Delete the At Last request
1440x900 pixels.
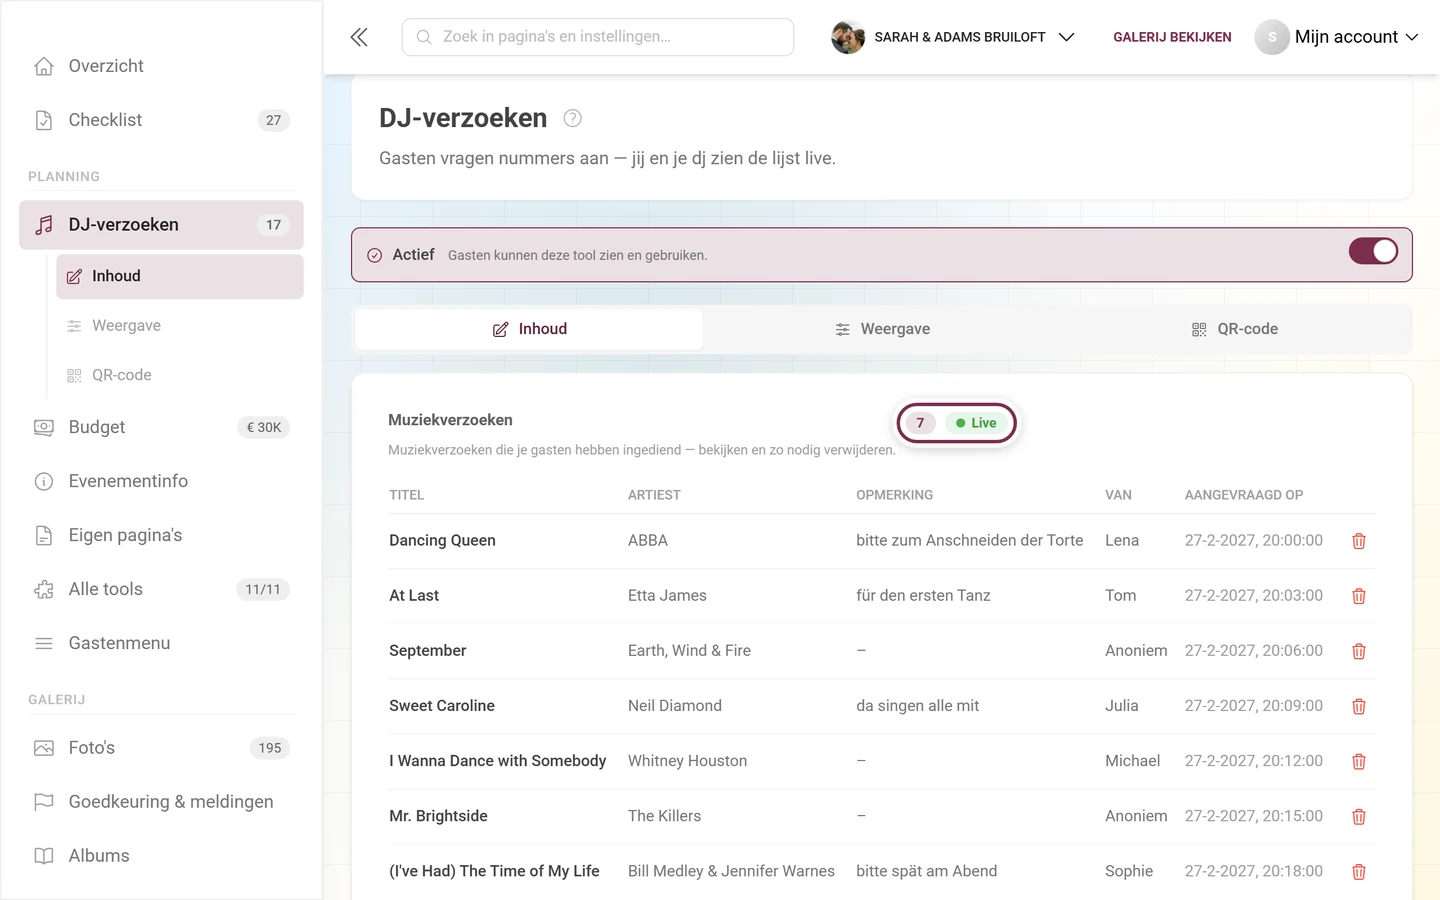(x=1359, y=596)
